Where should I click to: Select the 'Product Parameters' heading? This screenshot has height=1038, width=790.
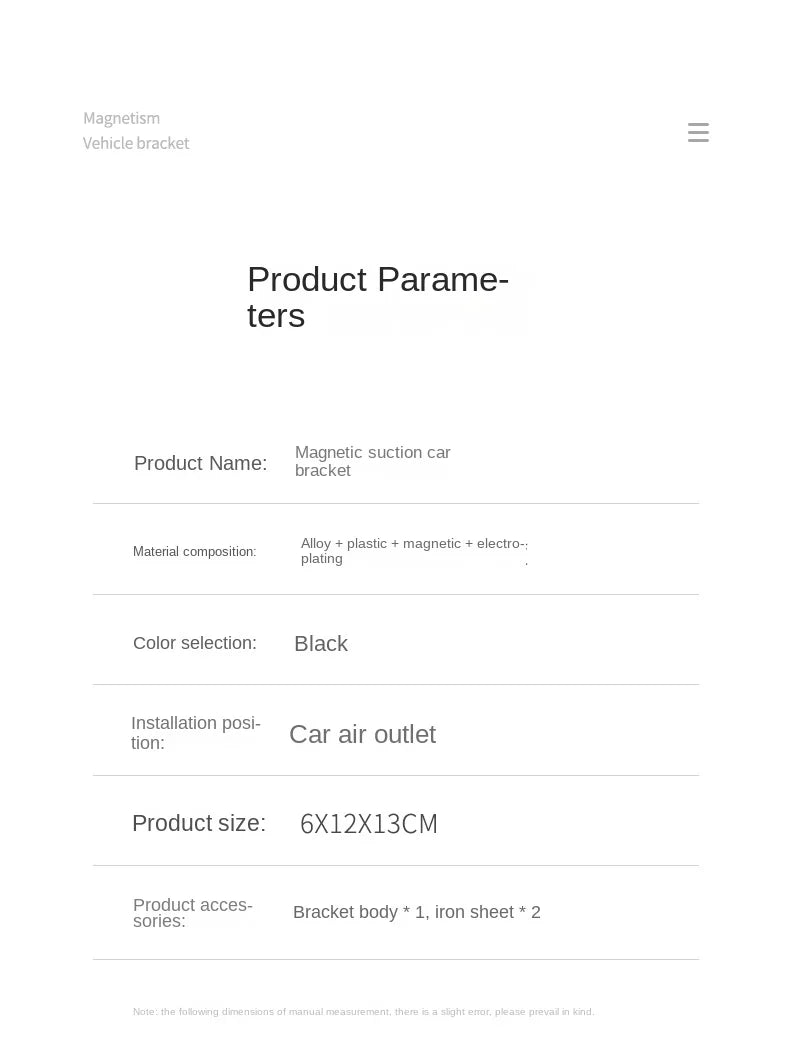point(377,297)
